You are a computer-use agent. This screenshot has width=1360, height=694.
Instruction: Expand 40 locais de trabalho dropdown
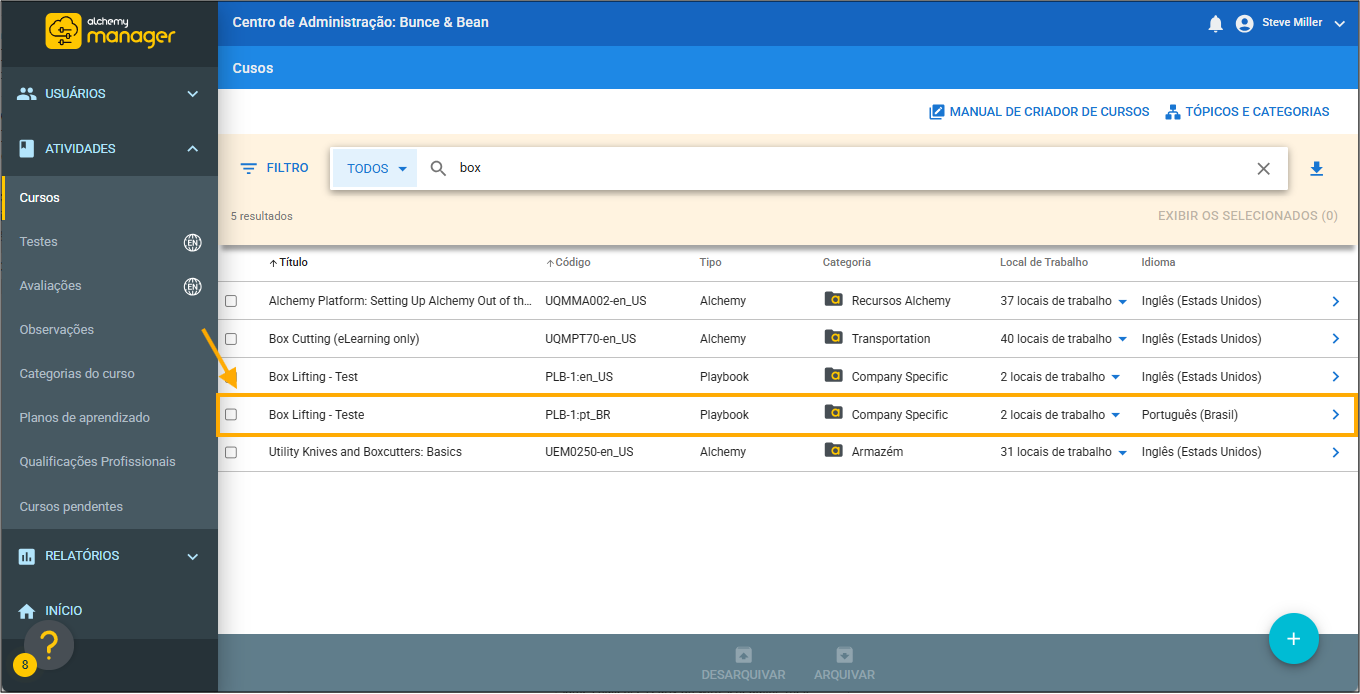[x=1122, y=340]
